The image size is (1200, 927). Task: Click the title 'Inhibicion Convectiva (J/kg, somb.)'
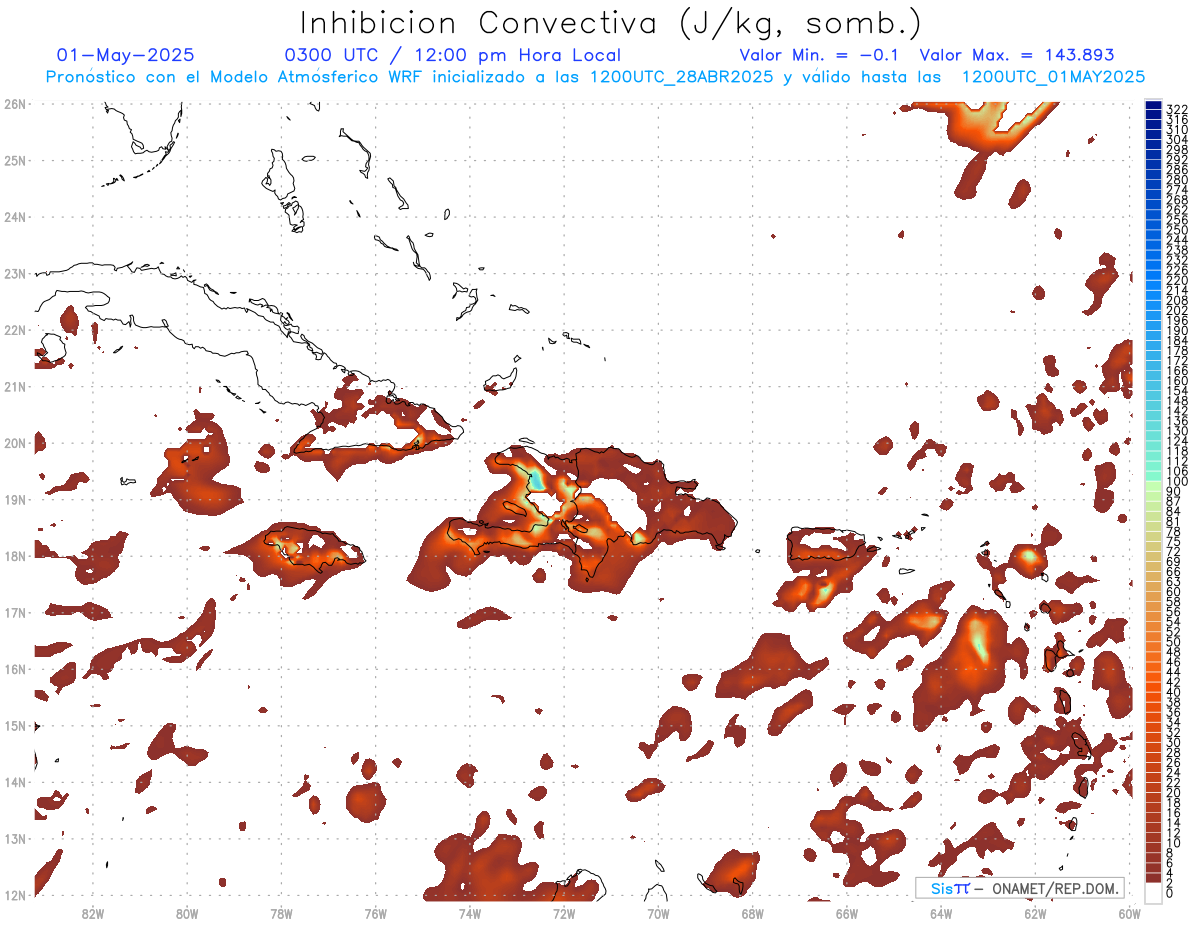pyautogui.click(x=610, y=24)
